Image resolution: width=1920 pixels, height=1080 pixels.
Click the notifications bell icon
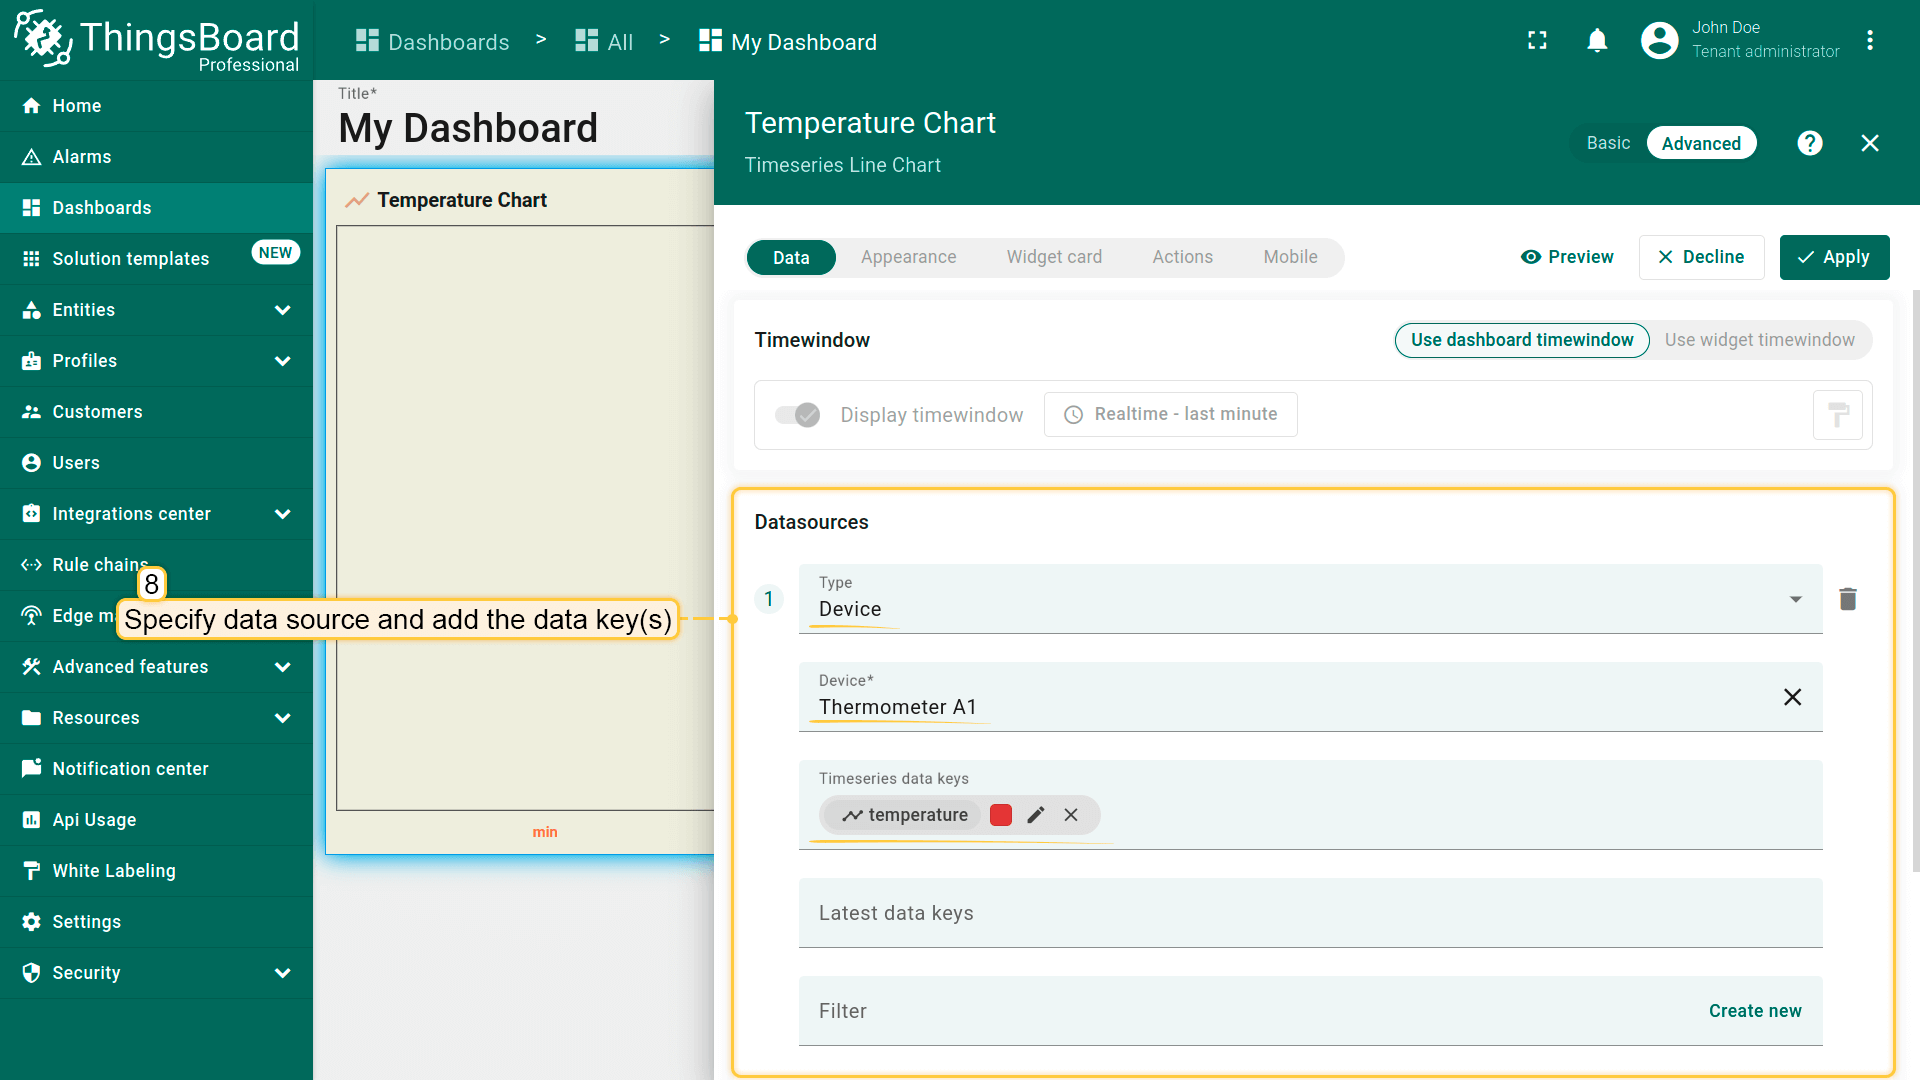coord(1597,41)
